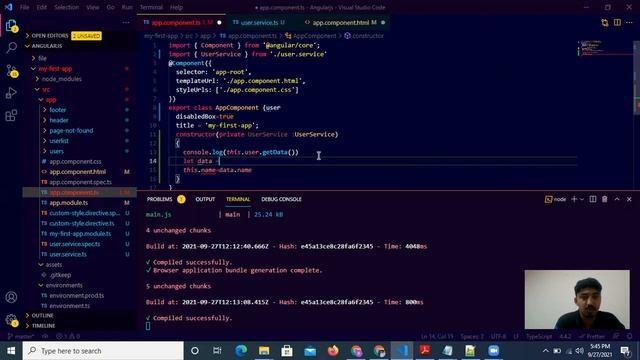The width and height of the screenshot is (640, 360).
Task: Open custom-style.directive.ts in explorer
Action: pos(80,223)
